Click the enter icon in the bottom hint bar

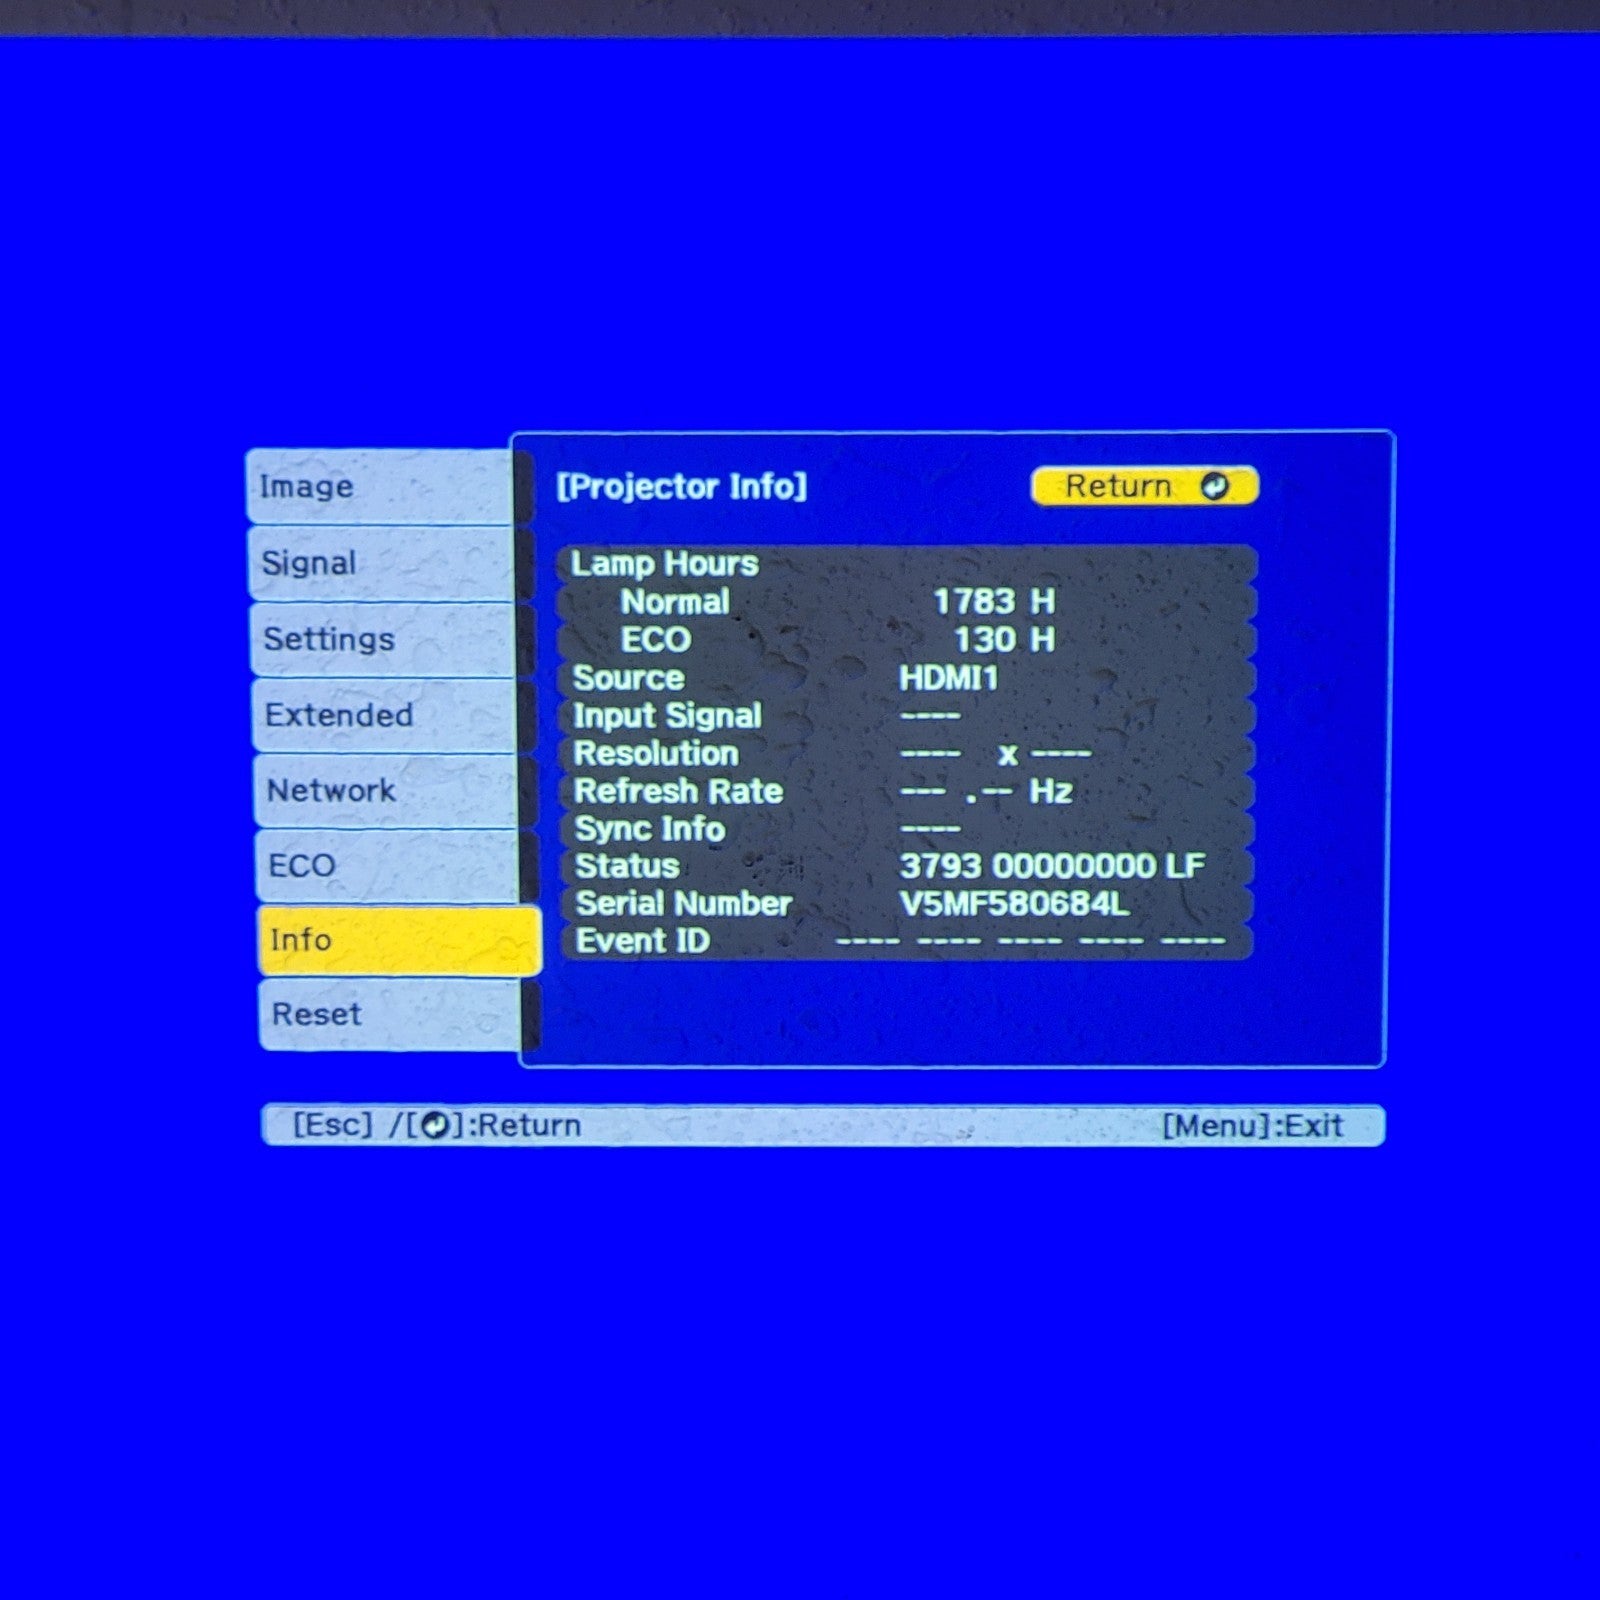tap(435, 1126)
